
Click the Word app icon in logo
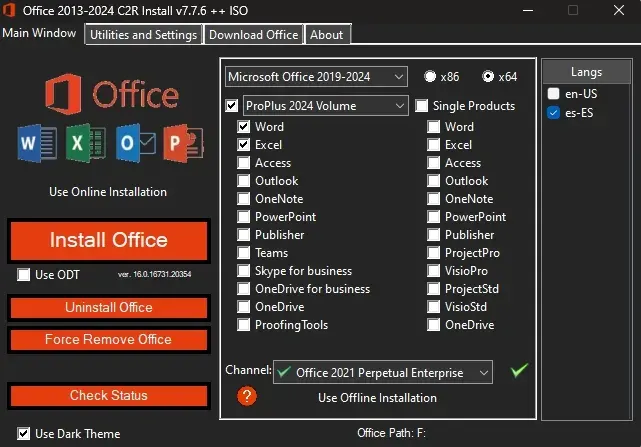pyautogui.click(x=37, y=143)
